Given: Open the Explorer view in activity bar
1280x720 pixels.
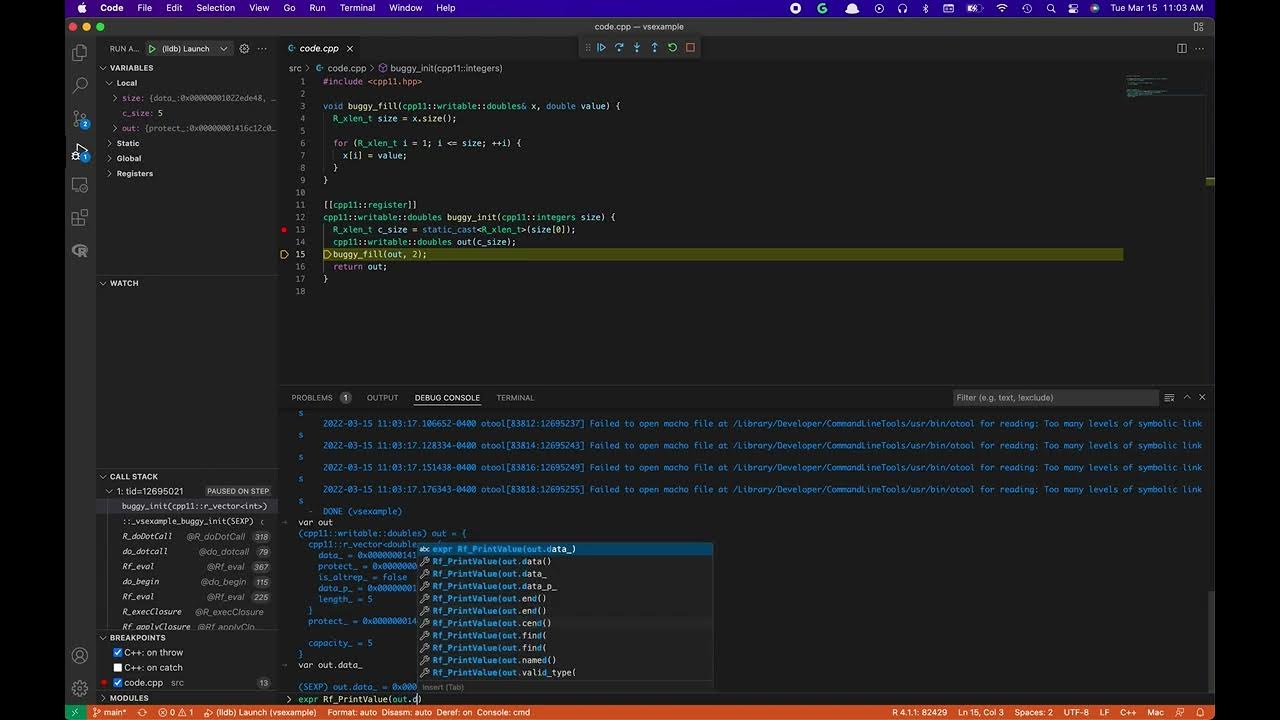Looking at the screenshot, I should coord(80,53).
